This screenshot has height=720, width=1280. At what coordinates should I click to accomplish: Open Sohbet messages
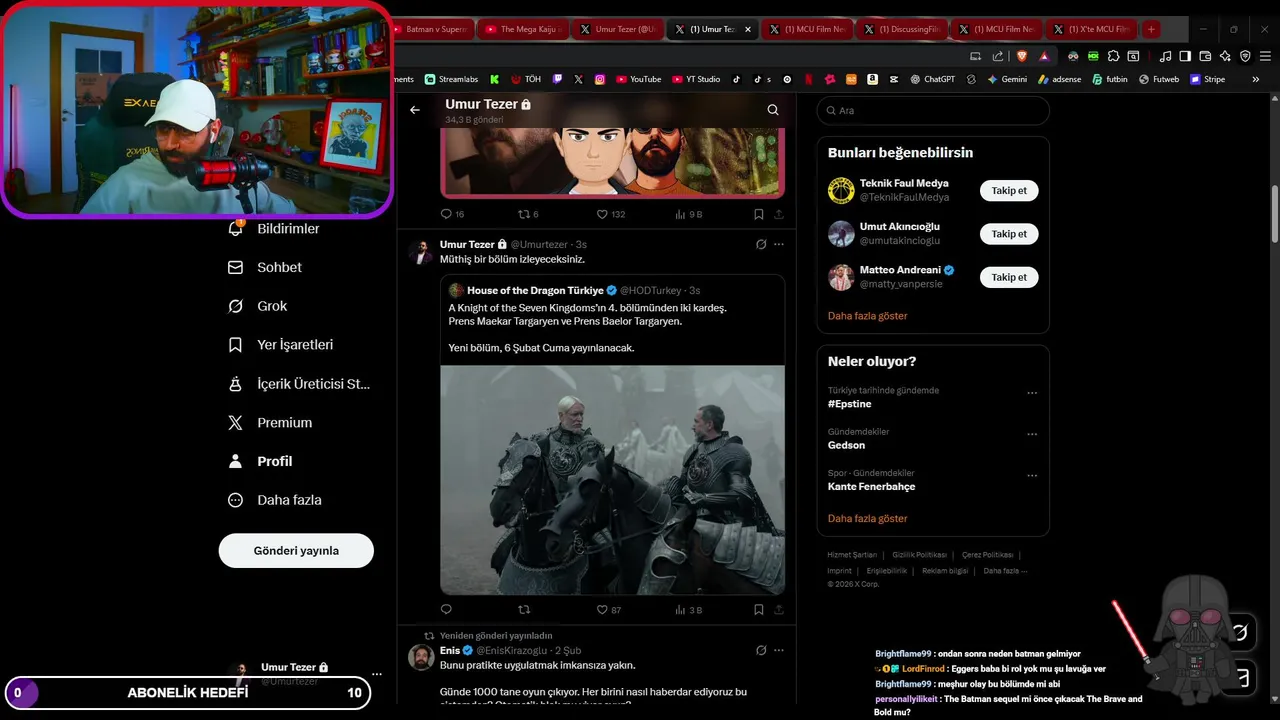click(266, 268)
